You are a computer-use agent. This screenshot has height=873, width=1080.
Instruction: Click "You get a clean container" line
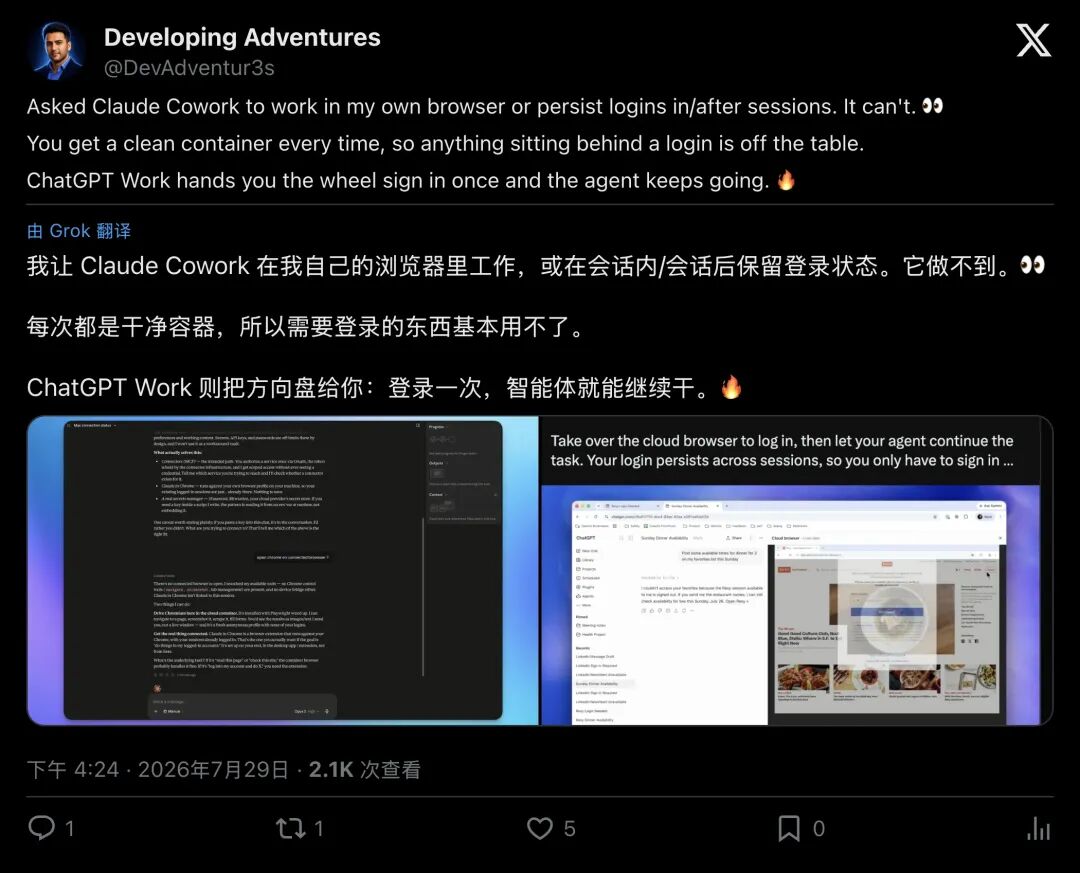(x=445, y=143)
